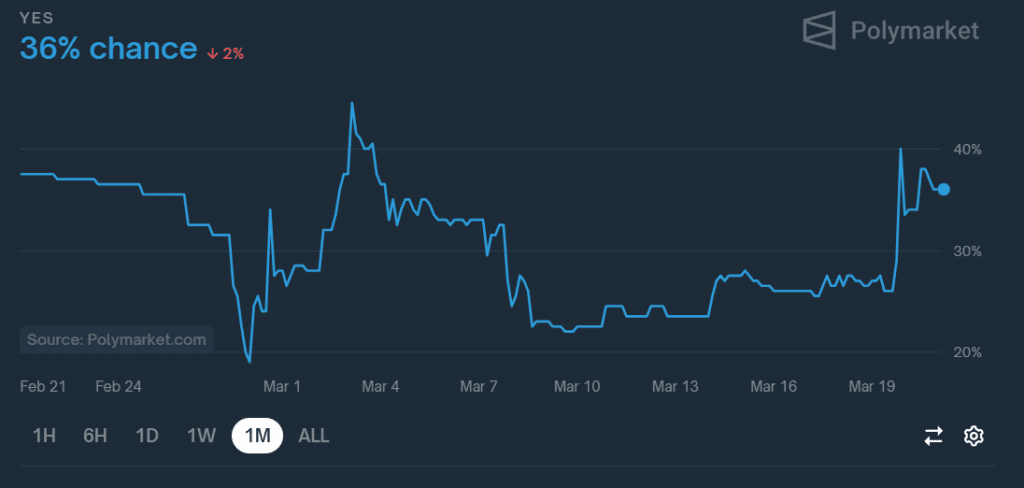Switch to 1W time range
1024x488 pixels.
click(201, 436)
